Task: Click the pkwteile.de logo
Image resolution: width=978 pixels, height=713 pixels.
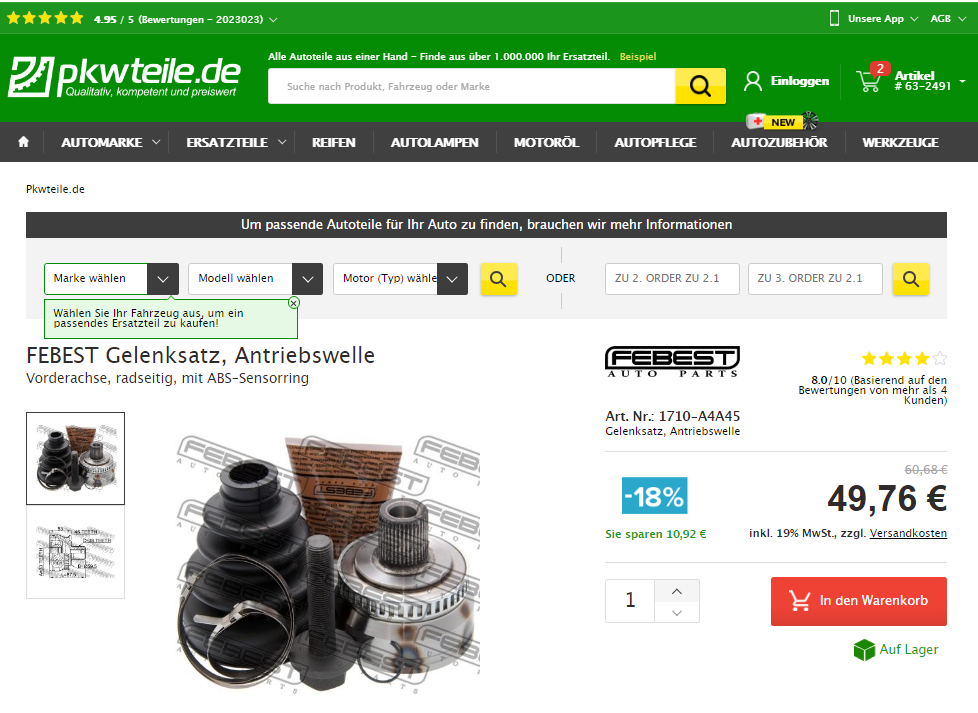Action: (125, 77)
